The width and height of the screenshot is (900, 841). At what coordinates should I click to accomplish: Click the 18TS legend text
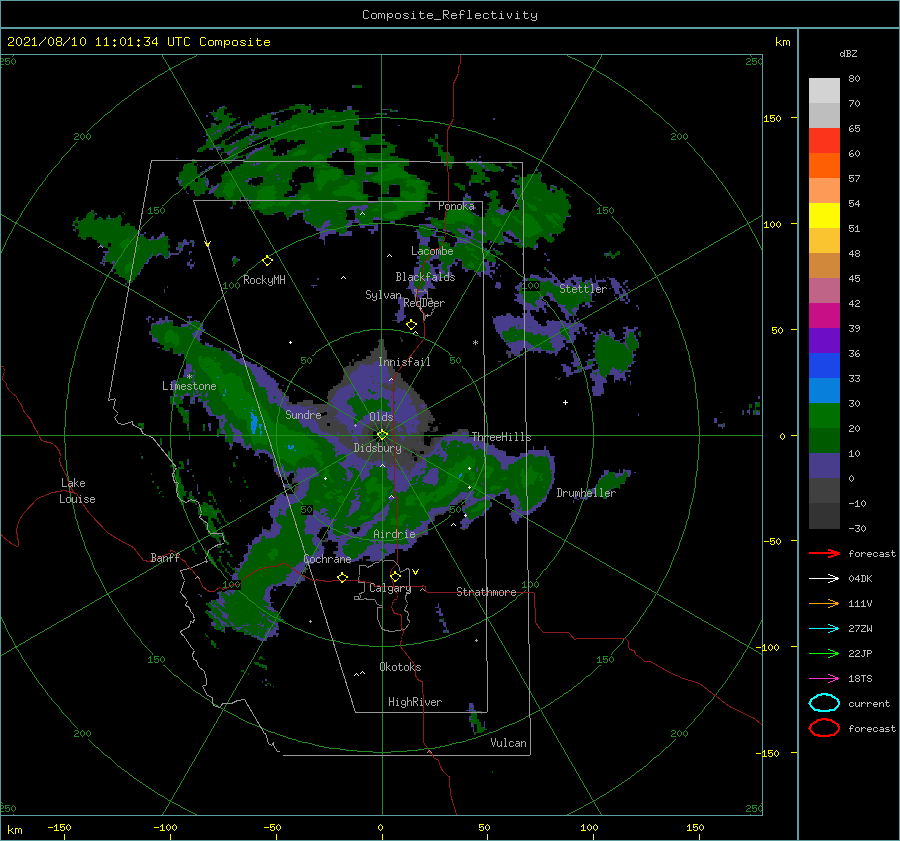point(860,679)
